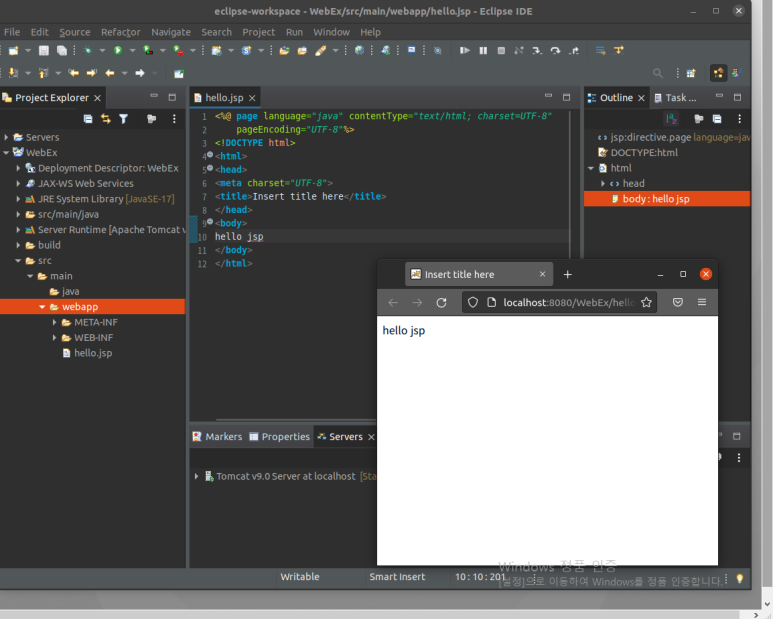Collapse All in Project Explorer

point(88,119)
